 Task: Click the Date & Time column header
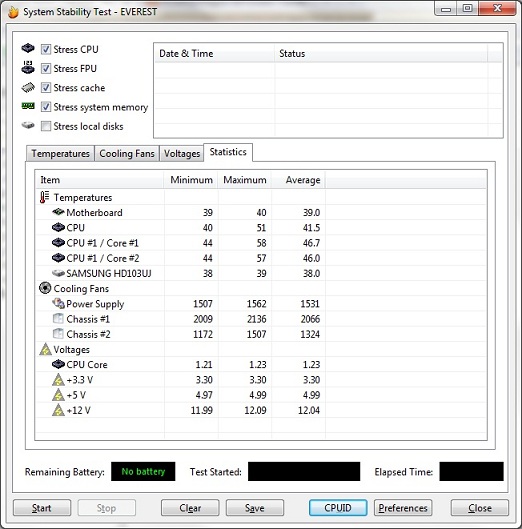pos(215,53)
